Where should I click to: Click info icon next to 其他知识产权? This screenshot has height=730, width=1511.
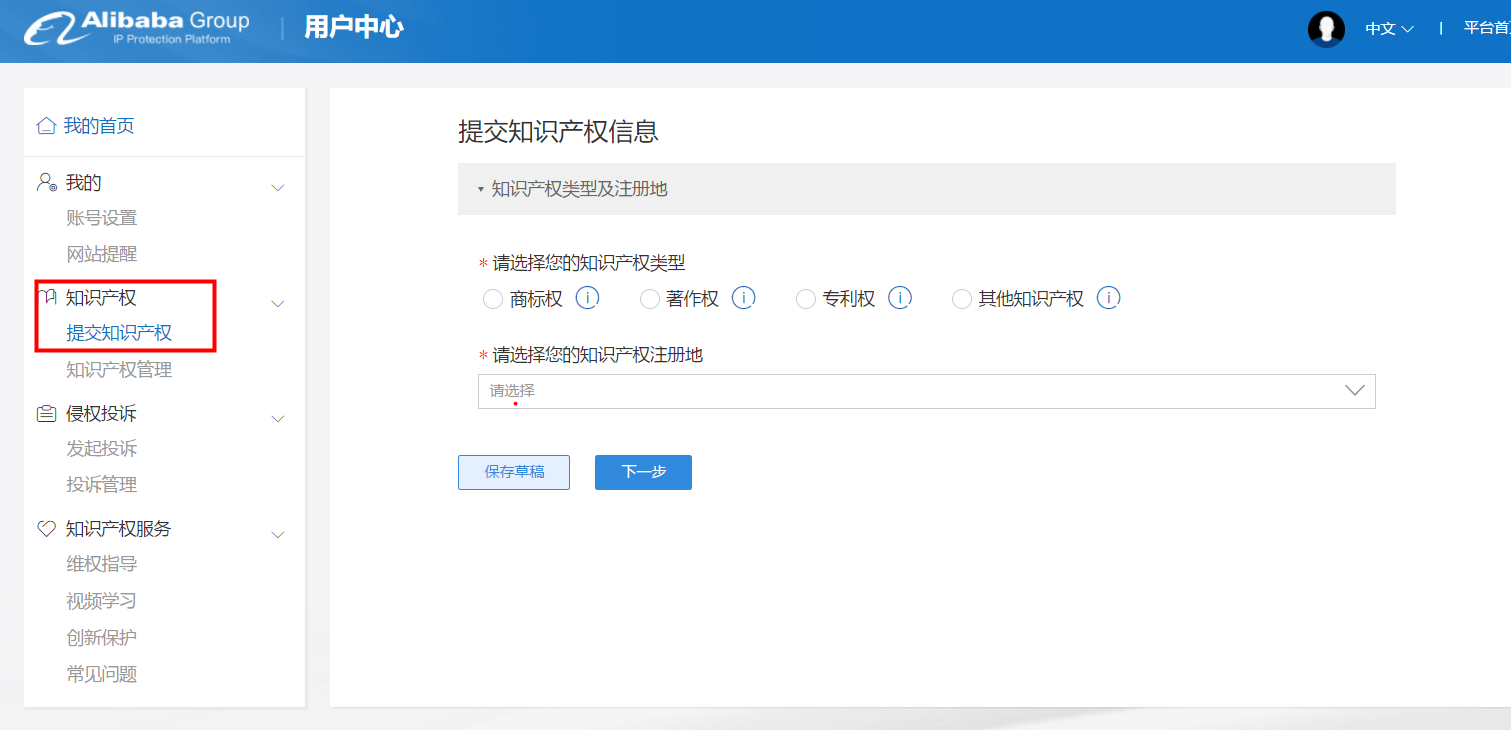1108,298
